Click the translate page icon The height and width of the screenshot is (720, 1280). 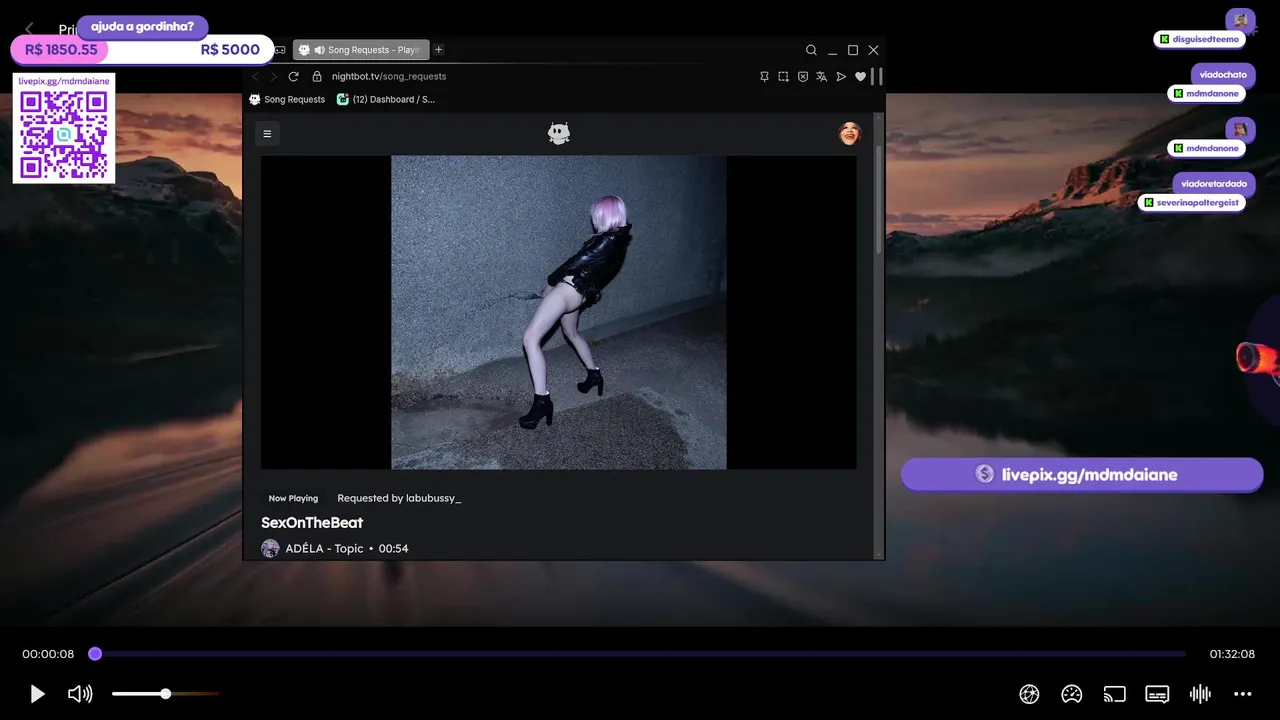(821, 76)
